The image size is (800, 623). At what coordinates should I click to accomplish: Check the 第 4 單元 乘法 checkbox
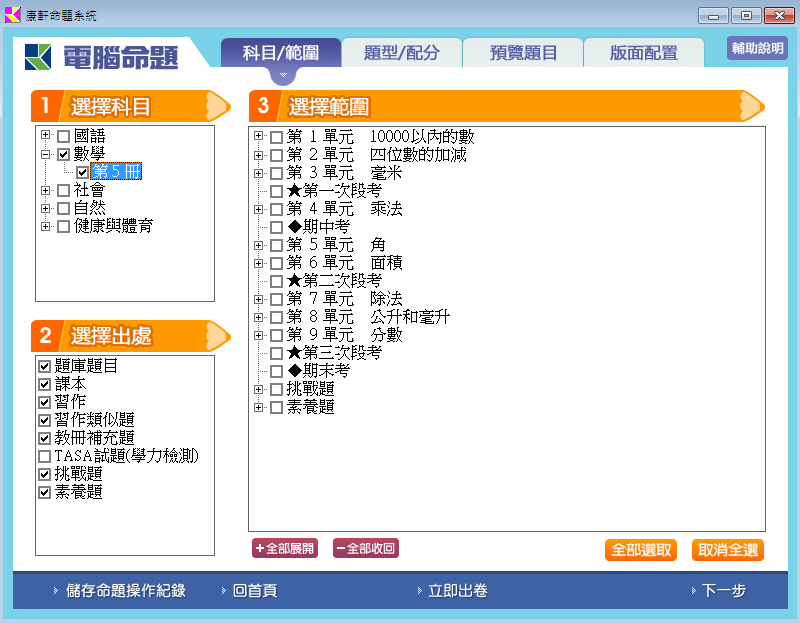[x=276, y=209]
